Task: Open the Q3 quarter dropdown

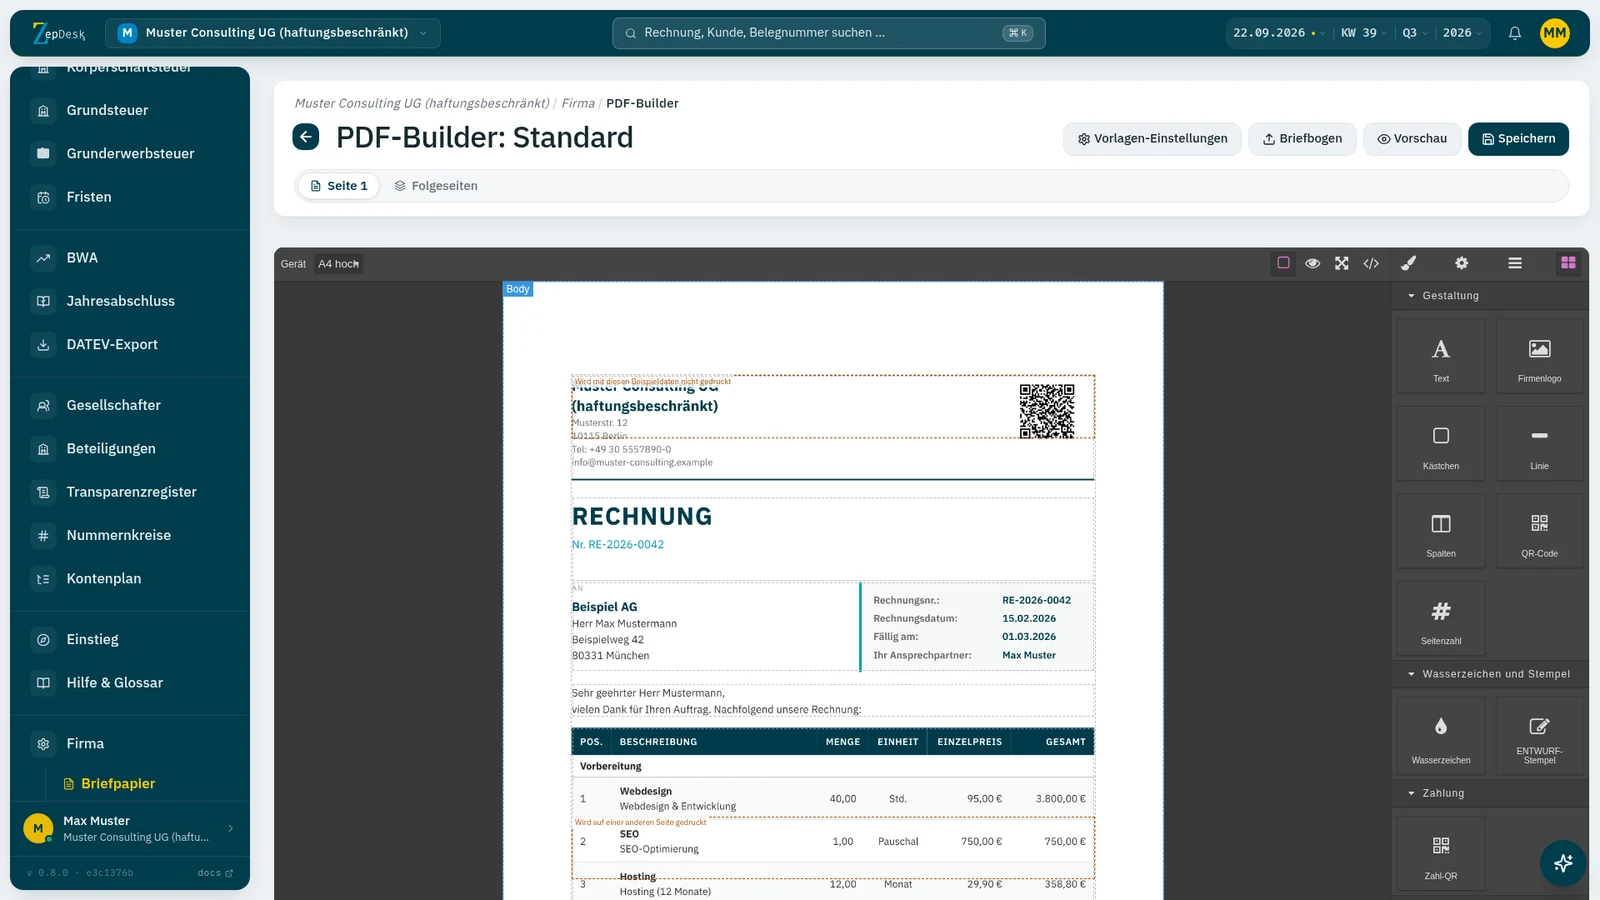Action: click(x=1414, y=33)
